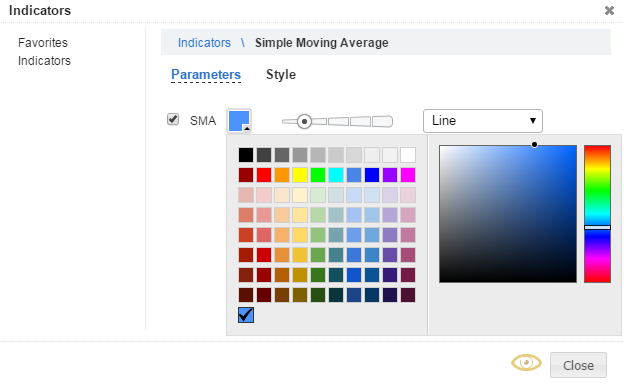The image size is (624, 391).
Task: Switch to the Style tab
Action: click(x=281, y=74)
